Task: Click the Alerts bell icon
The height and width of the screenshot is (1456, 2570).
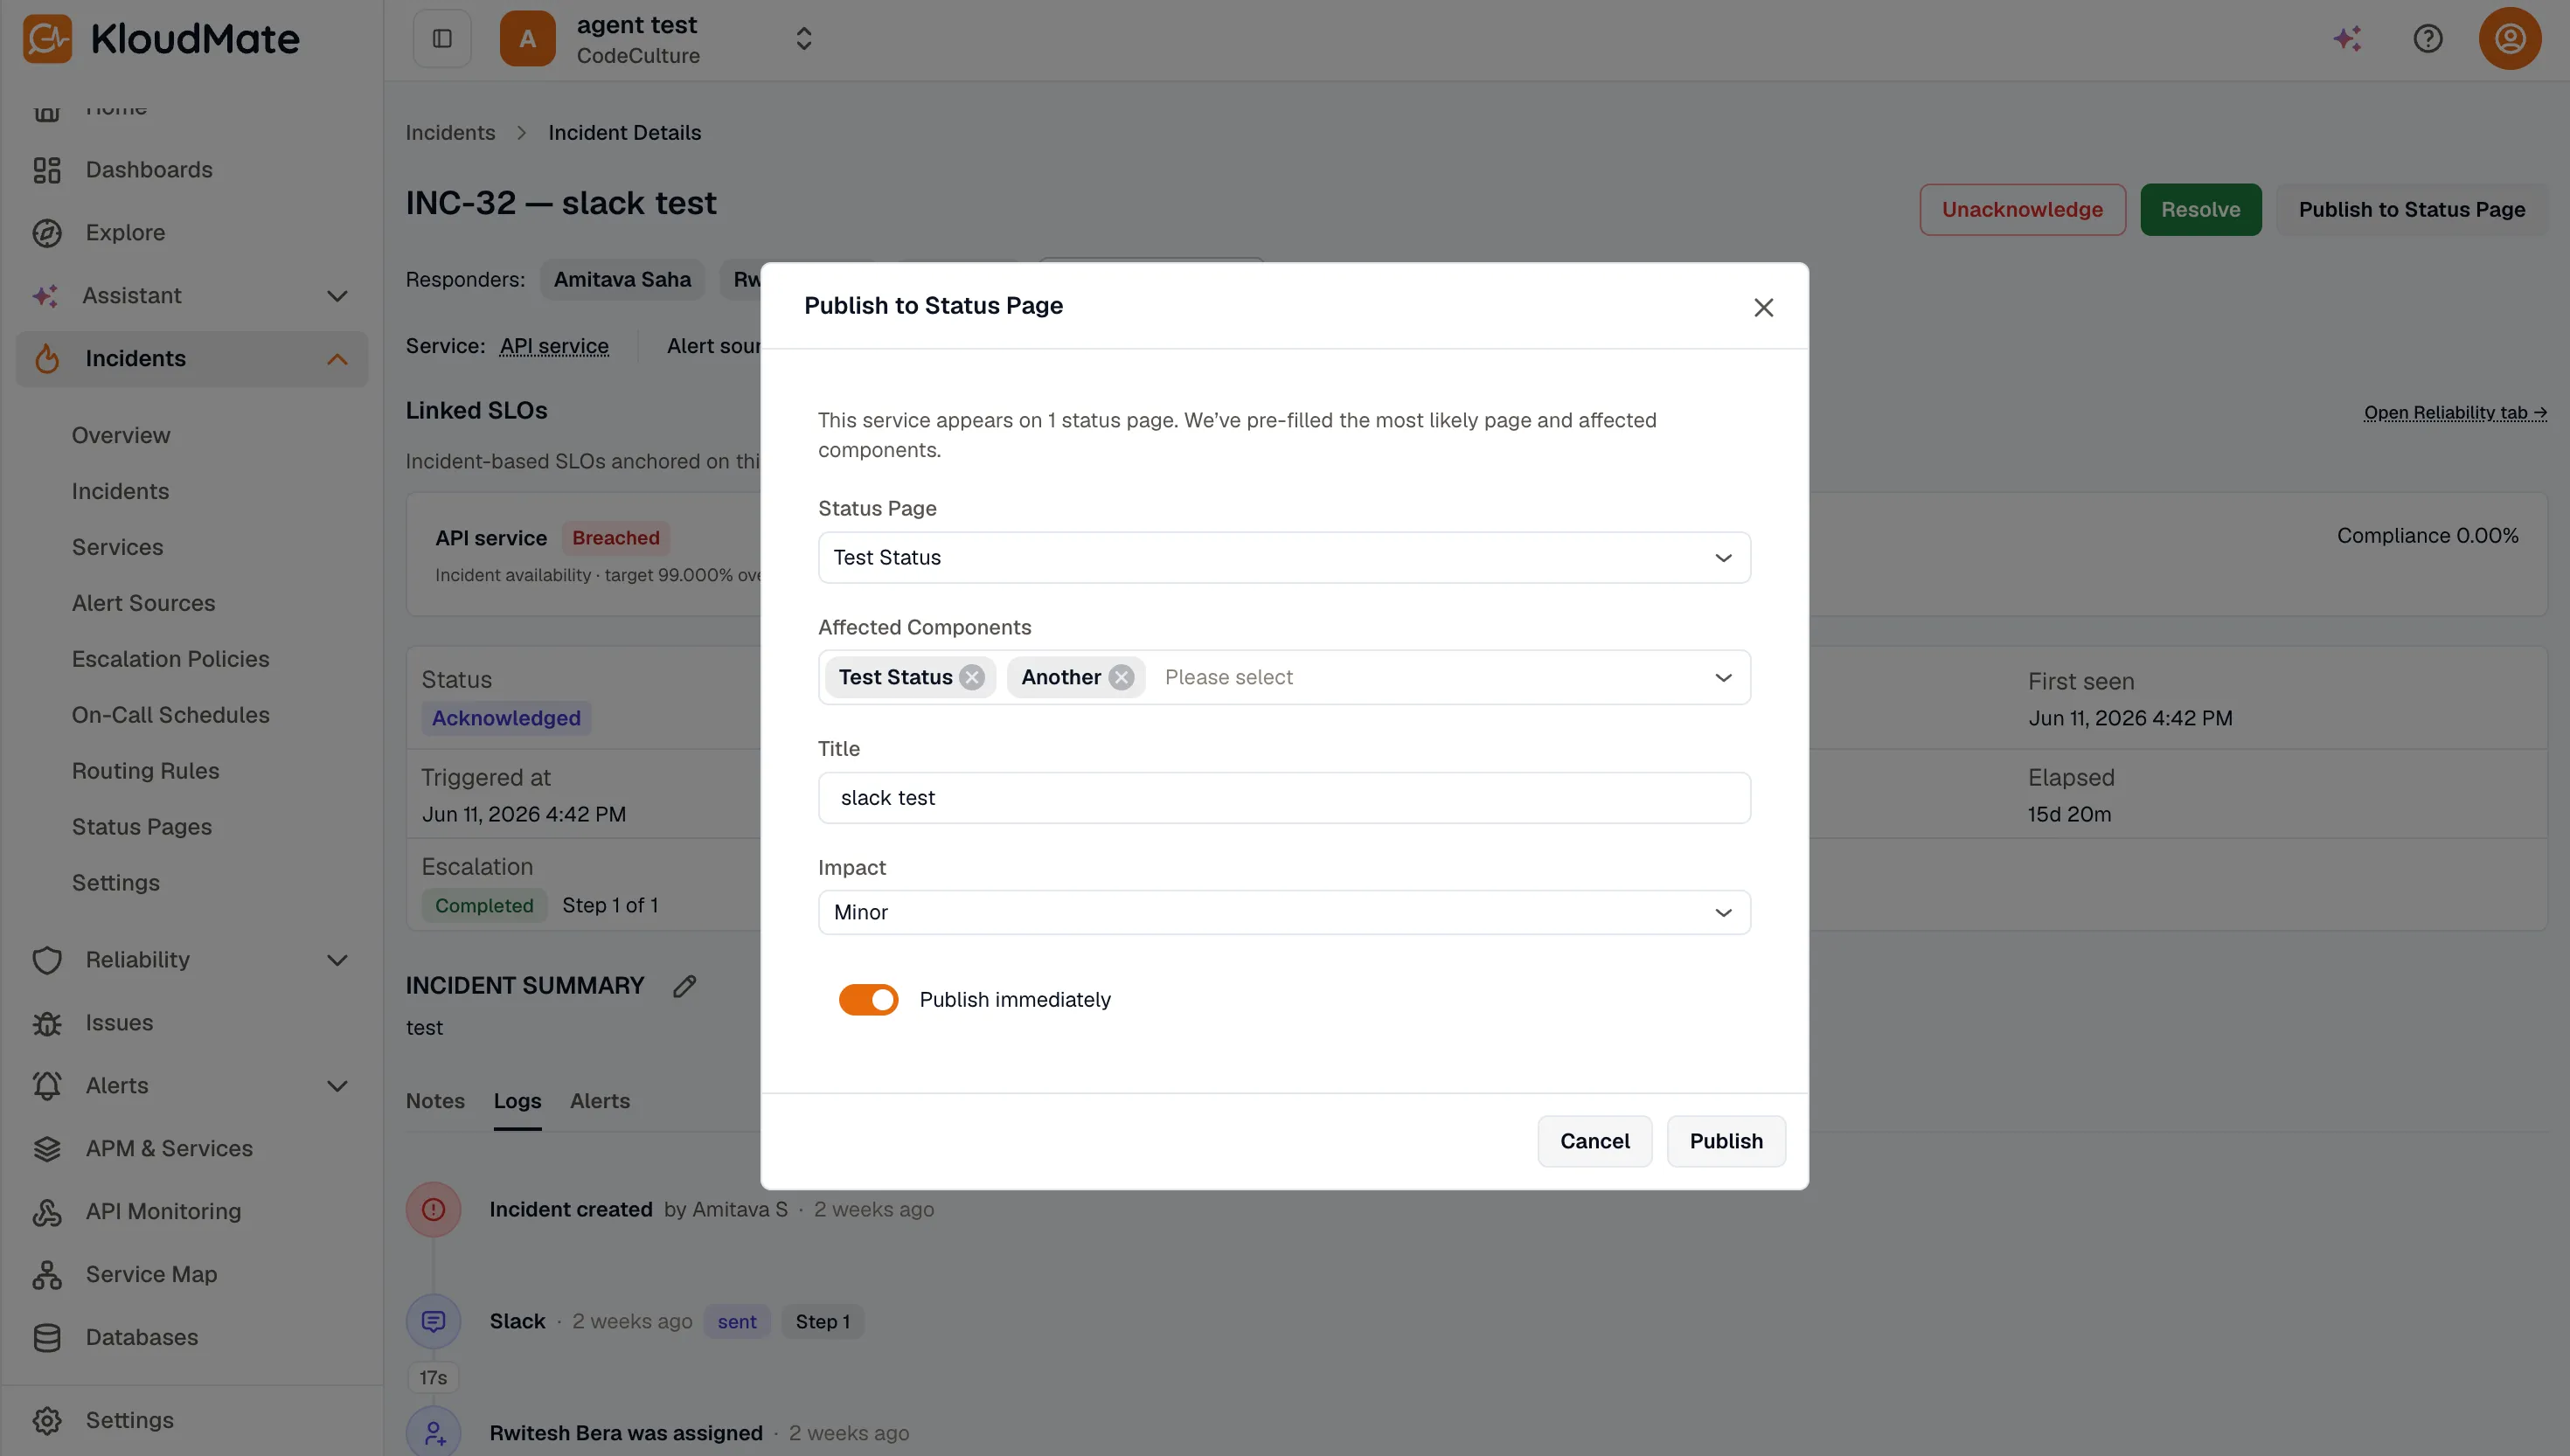Action: 47,1086
